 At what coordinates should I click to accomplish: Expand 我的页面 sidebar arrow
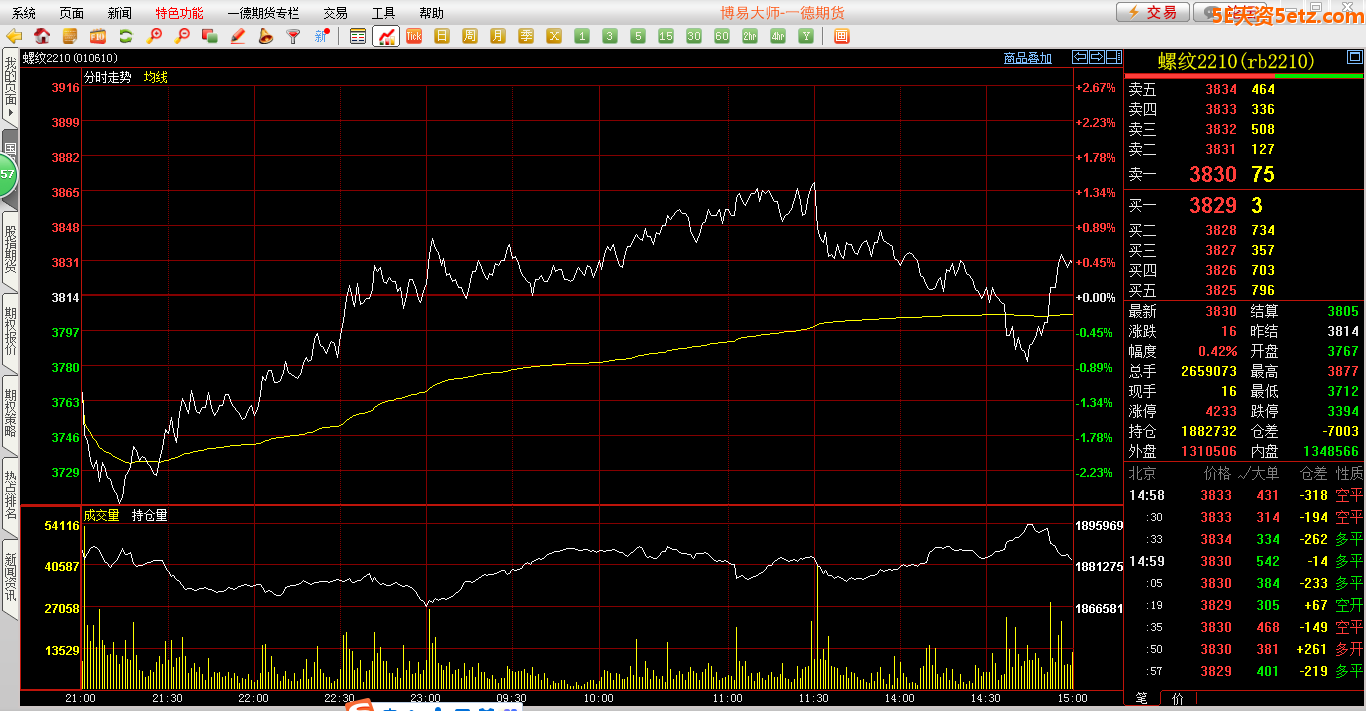pyautogui.click(x=10, y=114)
